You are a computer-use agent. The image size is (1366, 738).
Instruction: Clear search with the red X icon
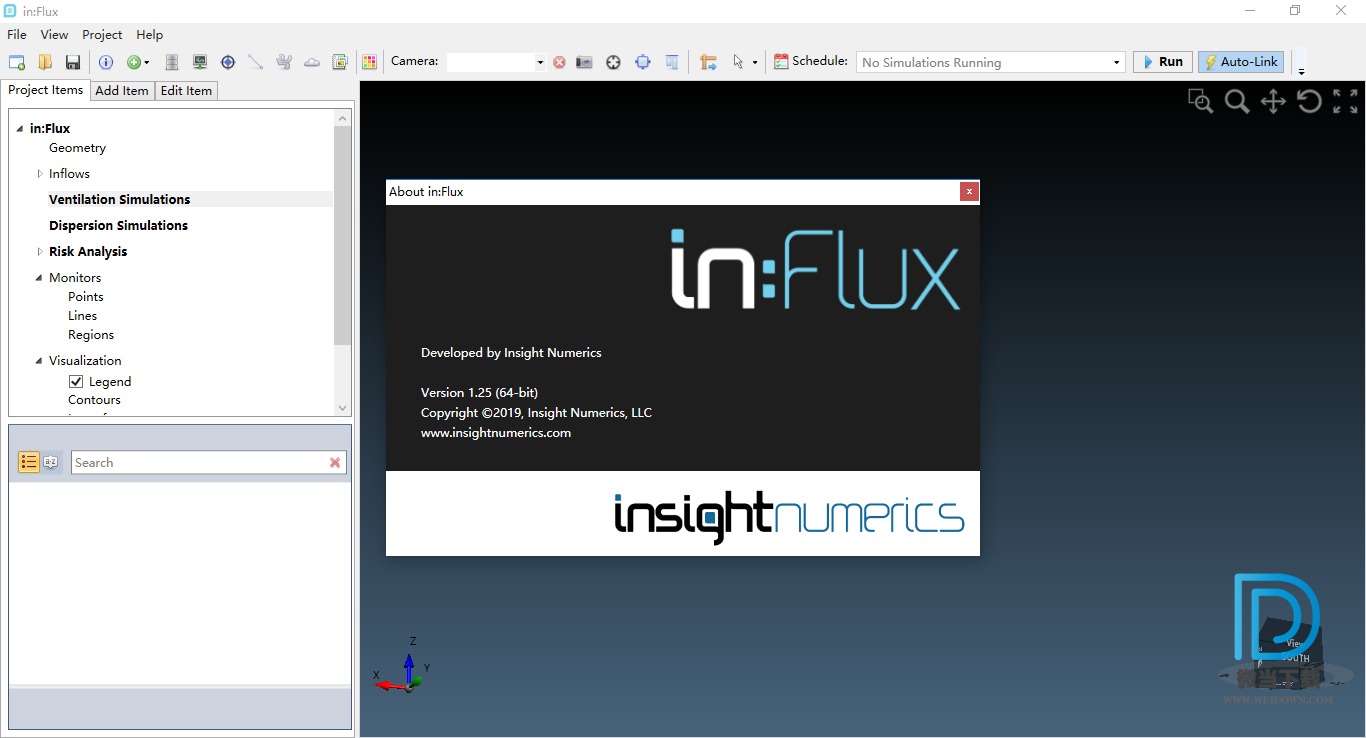click(335, 462)
